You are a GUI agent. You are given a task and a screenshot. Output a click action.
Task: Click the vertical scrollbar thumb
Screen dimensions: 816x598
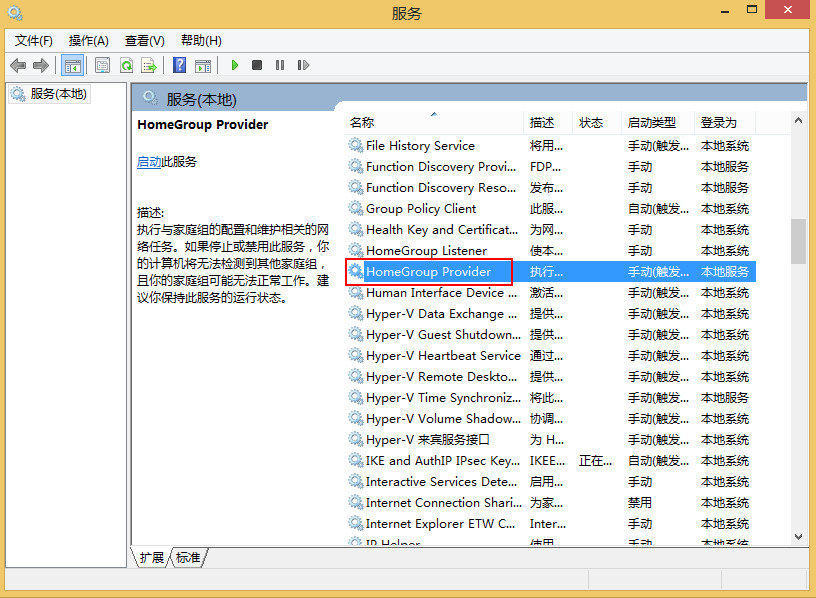[x=798, y=241]
